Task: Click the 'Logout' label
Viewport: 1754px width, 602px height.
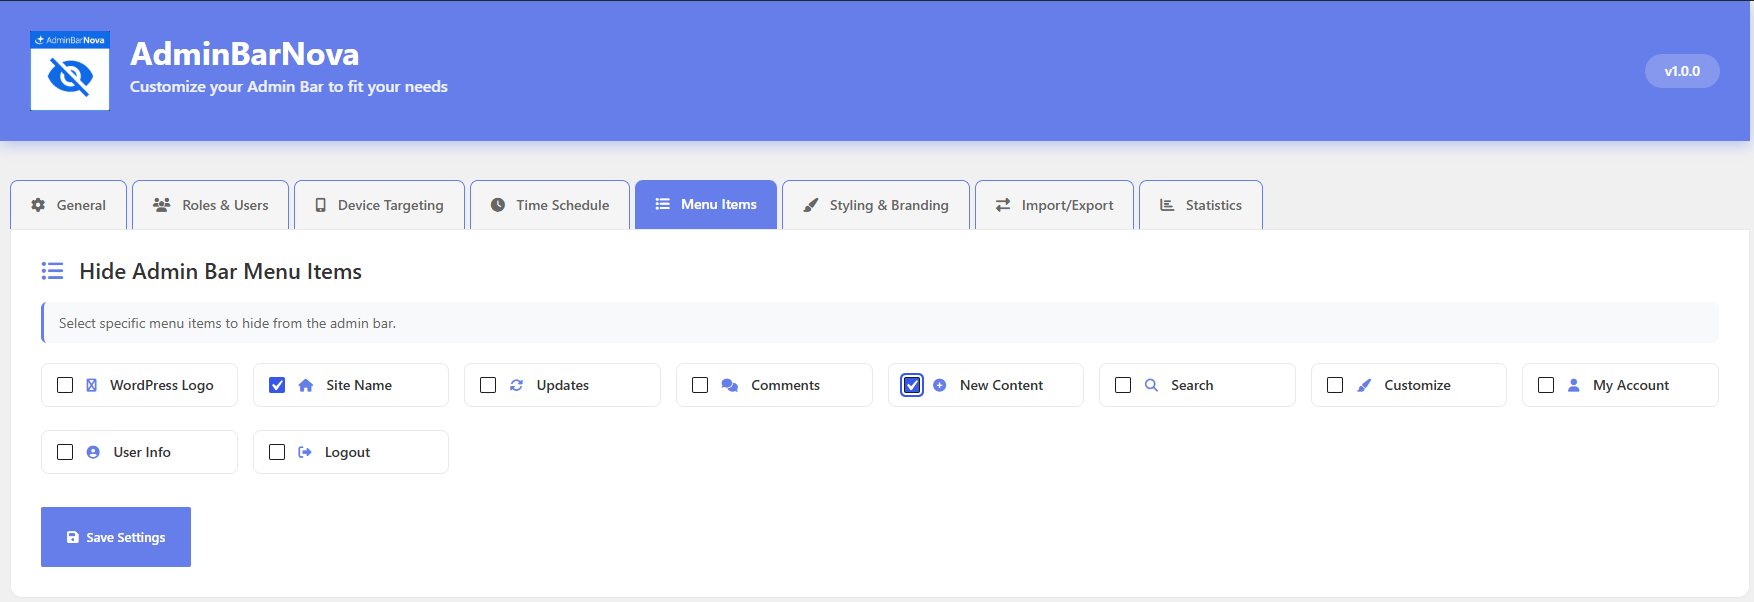Action: tap(347, 452)
